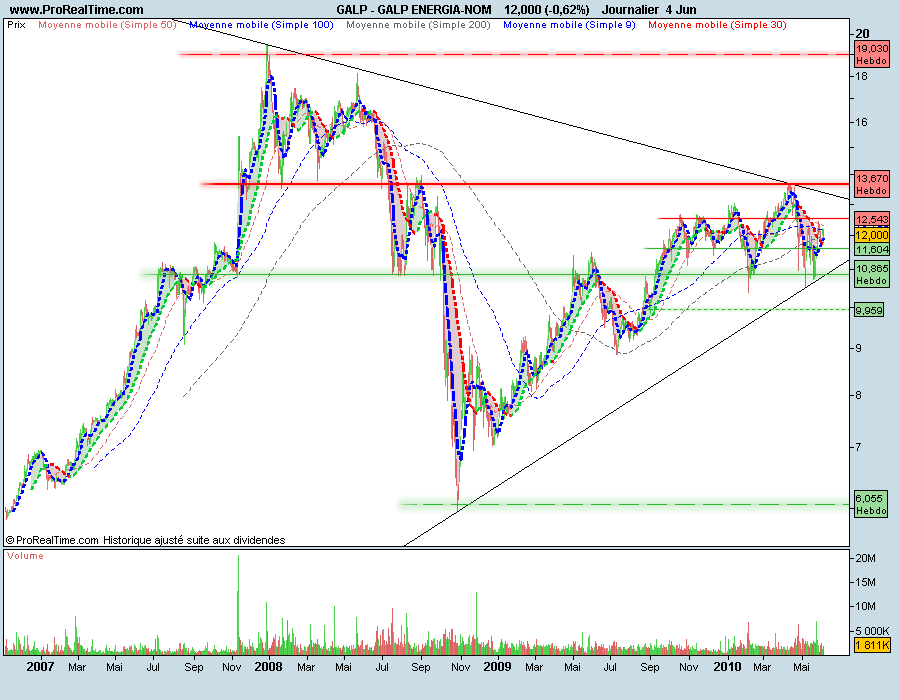This screenshot has width=900, height=700.
Task: Click the 5 000K volume axis value
Action: pos(872,631)
